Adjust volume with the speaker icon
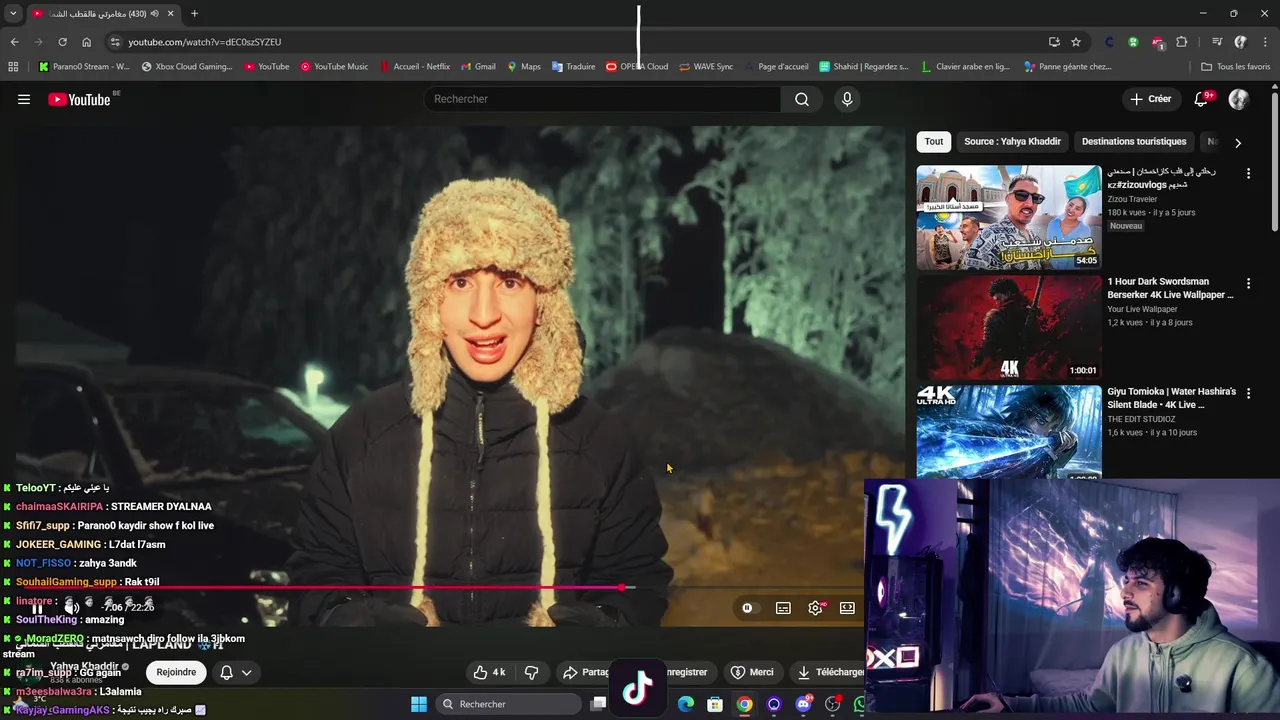This screenshot has width=1280, height=720. click(71, 607)
